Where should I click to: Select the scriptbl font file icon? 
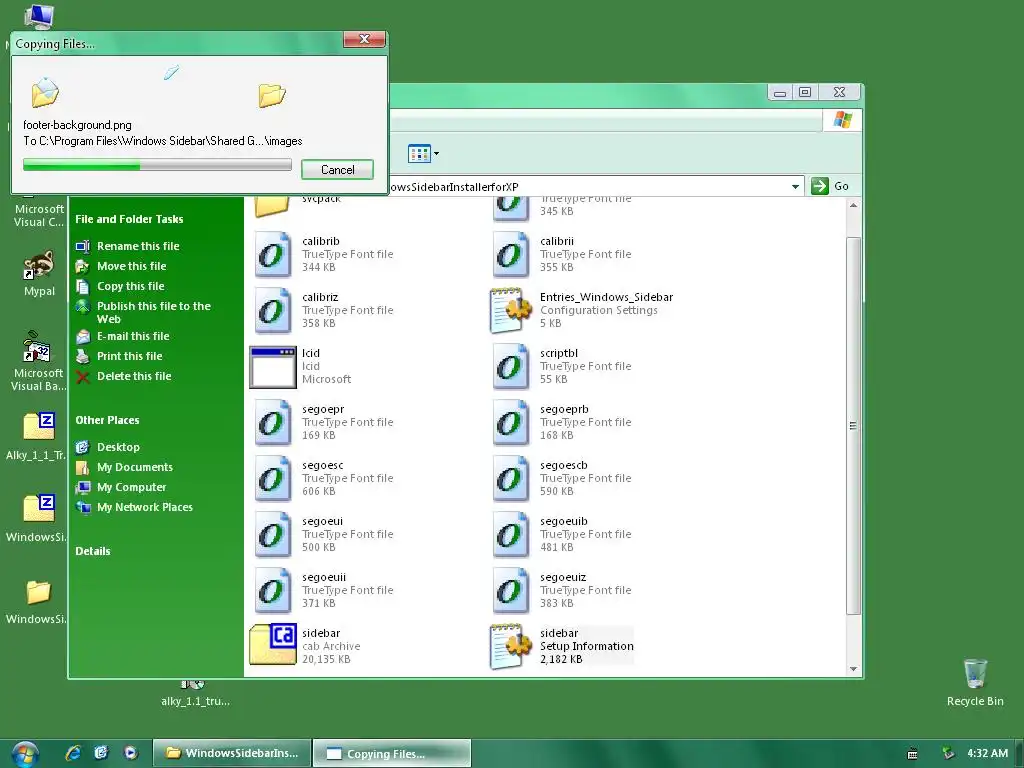coord(511,367)
